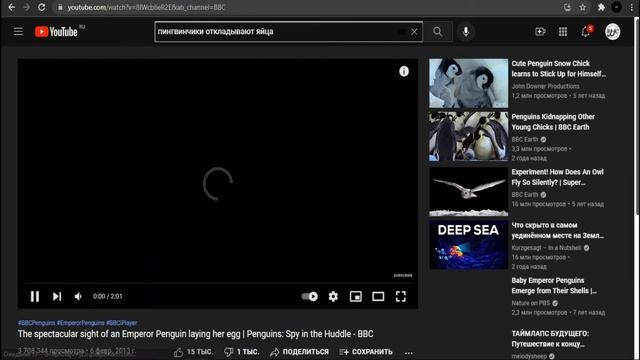Click the video progress bar

(x=218, y=282)
